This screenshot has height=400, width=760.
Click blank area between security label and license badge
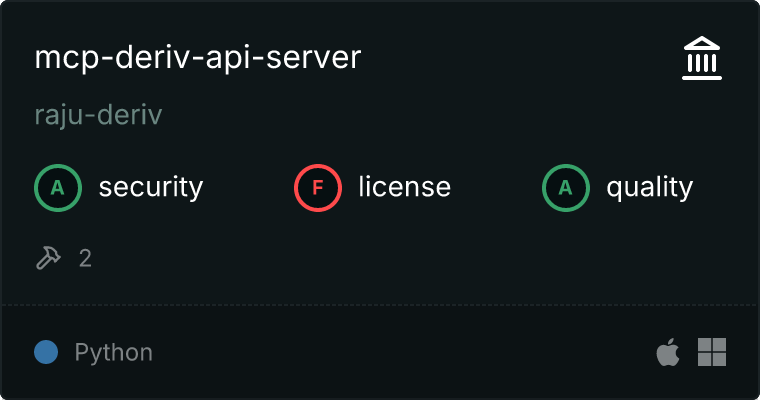click(248, 187)
